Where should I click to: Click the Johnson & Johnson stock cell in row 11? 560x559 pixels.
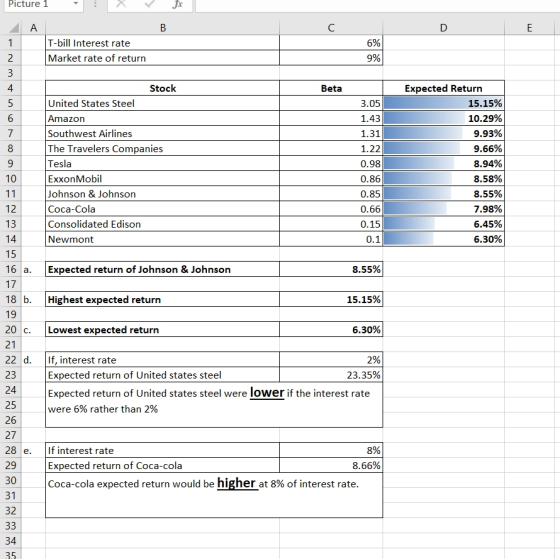pyautogui.click(x=162, y=194)
